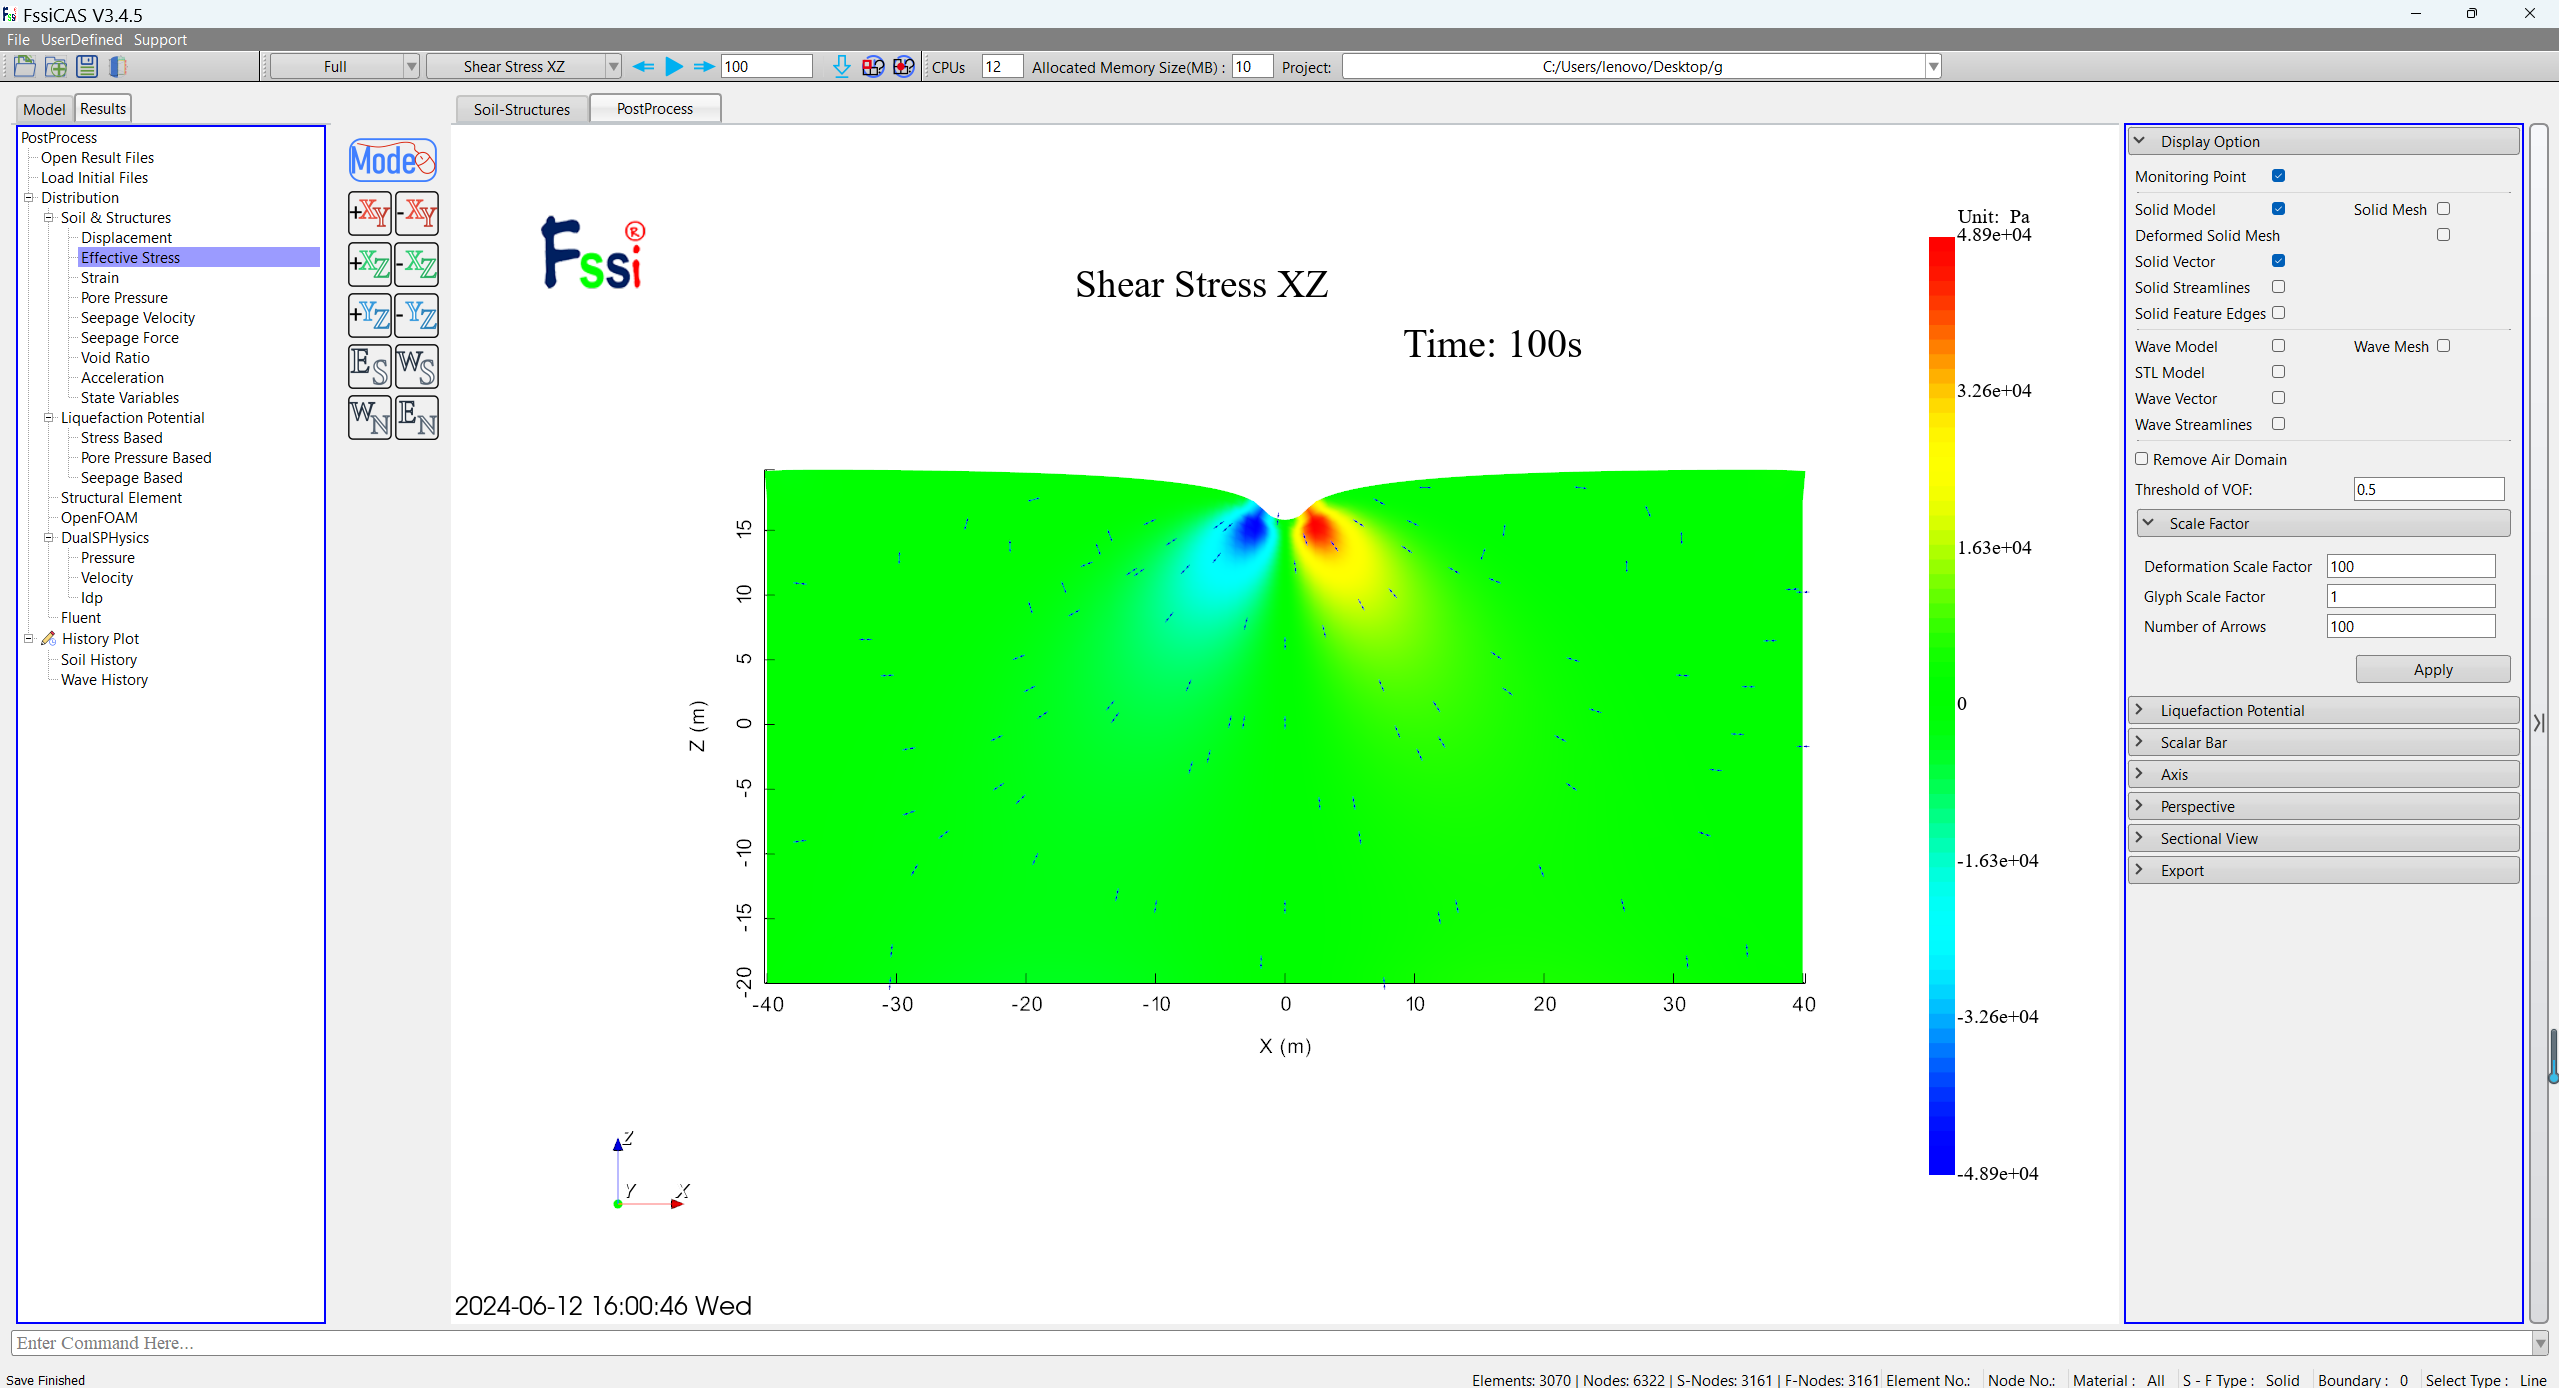Viewport: 2559px width, 1388px height.
Task: Enable Deformed Solid Mesh checkbox
Action: (x=2443, y=235)
